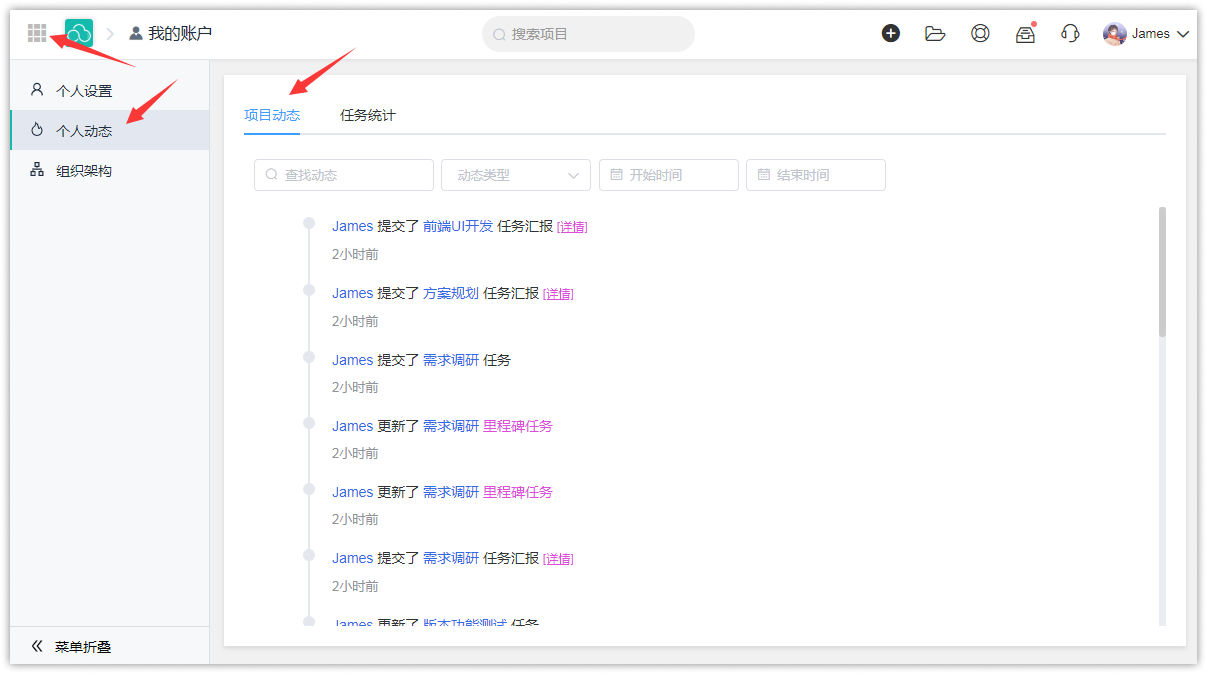The height and width of the screenshot is (674, 1207).
Task: Click the teal cloud logo icon
Action: click(79, 33)
